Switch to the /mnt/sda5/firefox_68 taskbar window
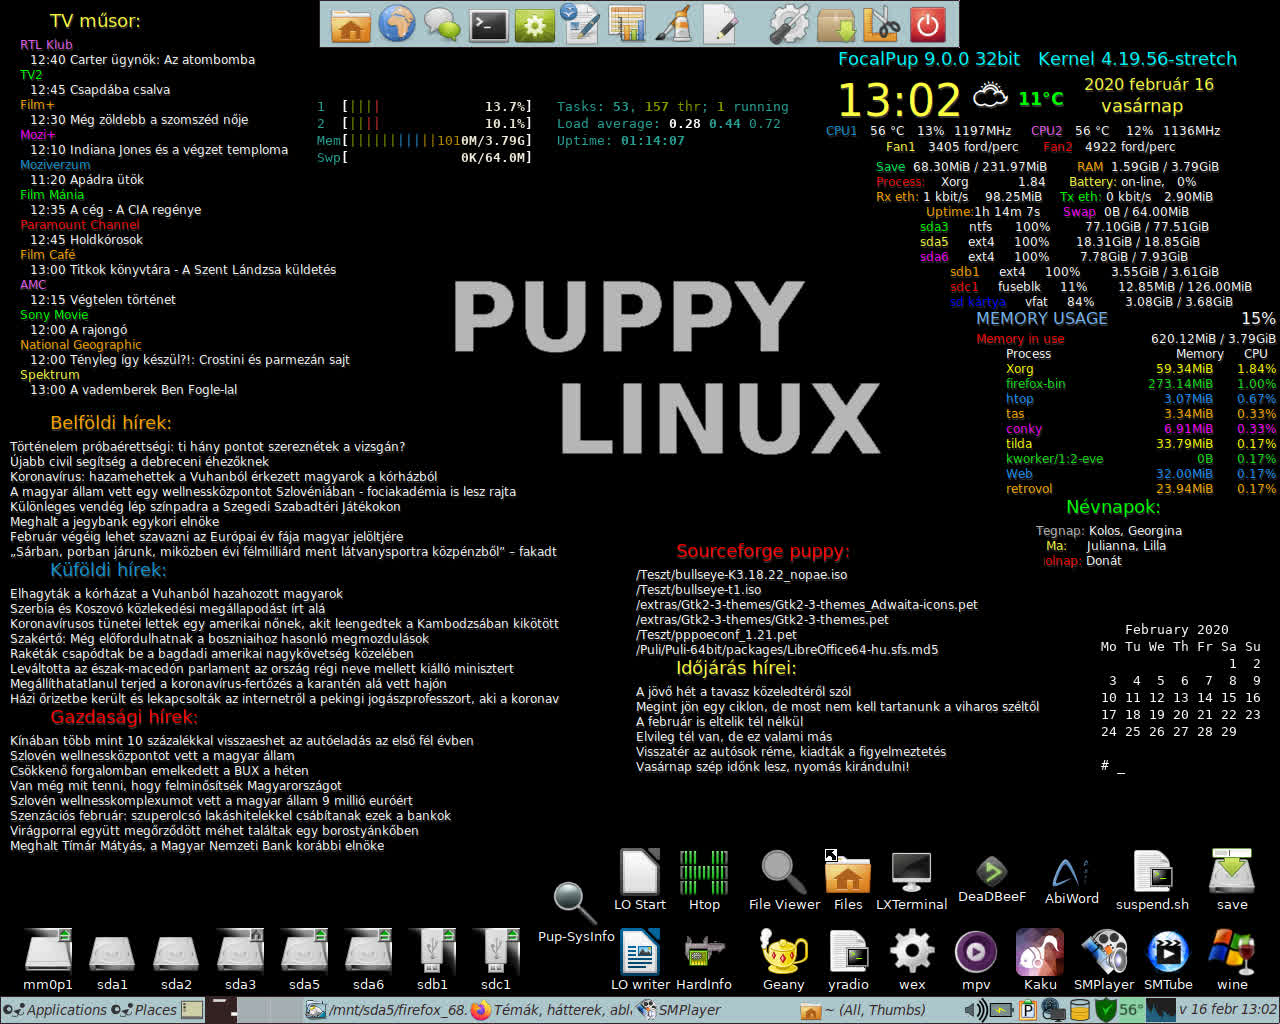 click(387, 1010)
